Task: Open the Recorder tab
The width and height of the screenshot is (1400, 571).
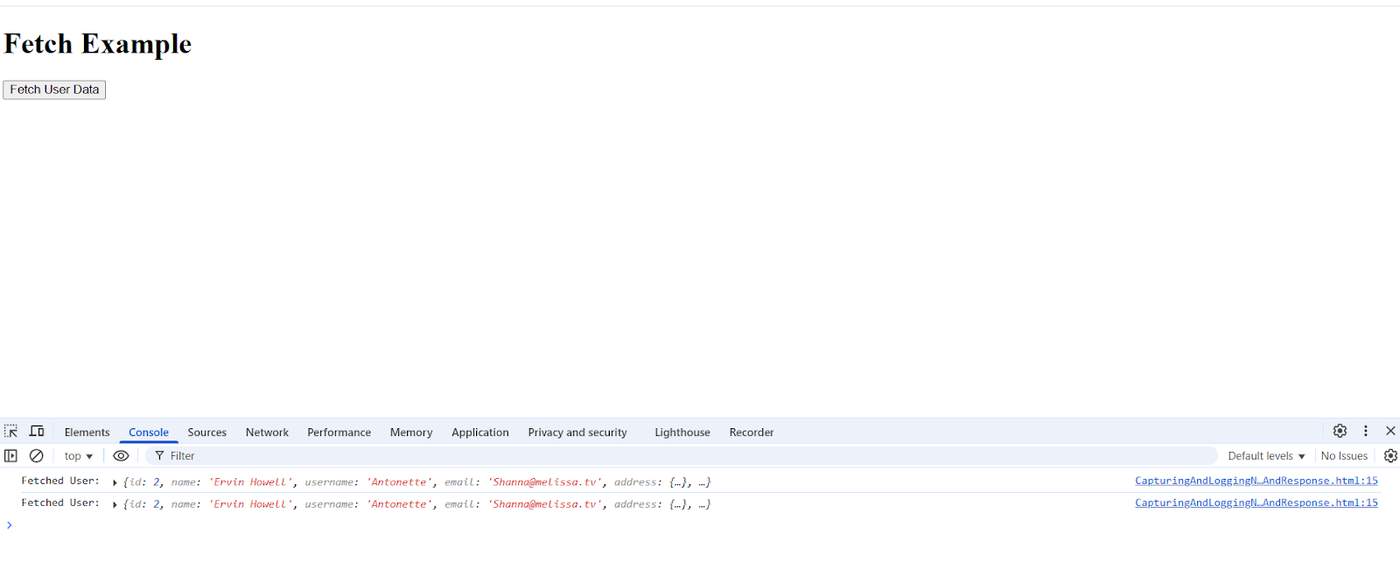Action: 751,432
